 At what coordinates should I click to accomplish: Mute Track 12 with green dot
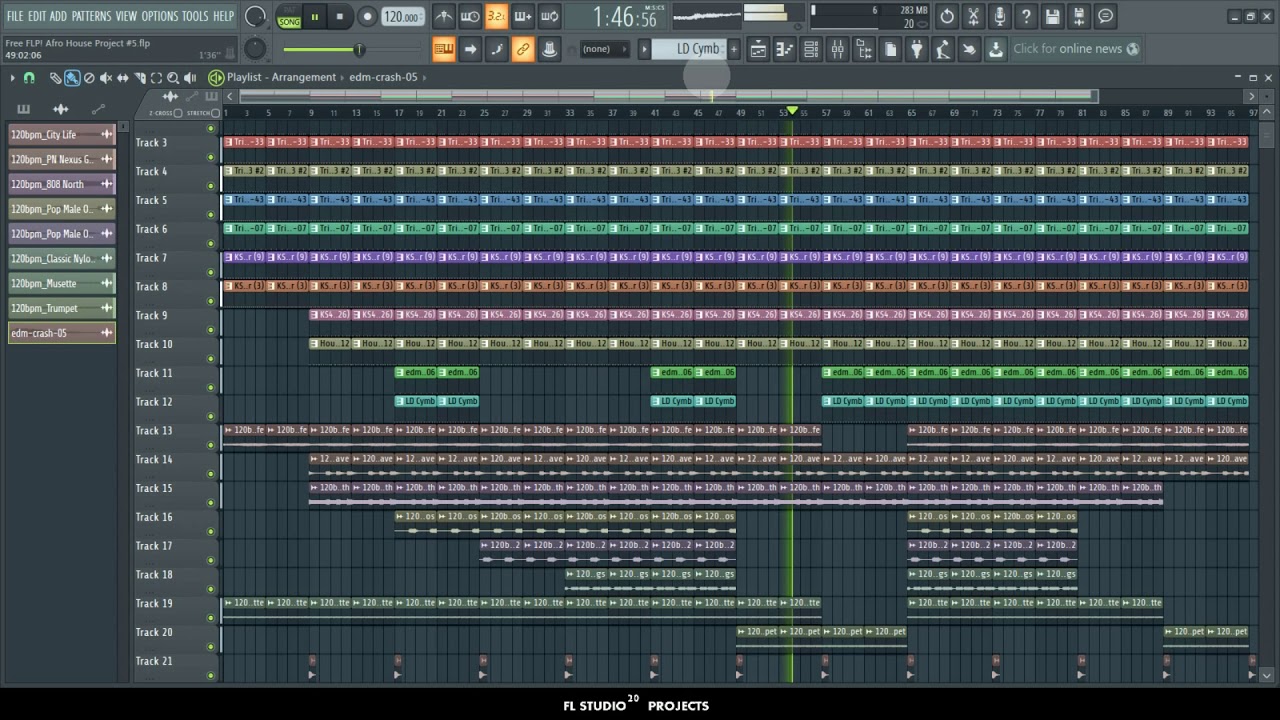tap(211, 416)
